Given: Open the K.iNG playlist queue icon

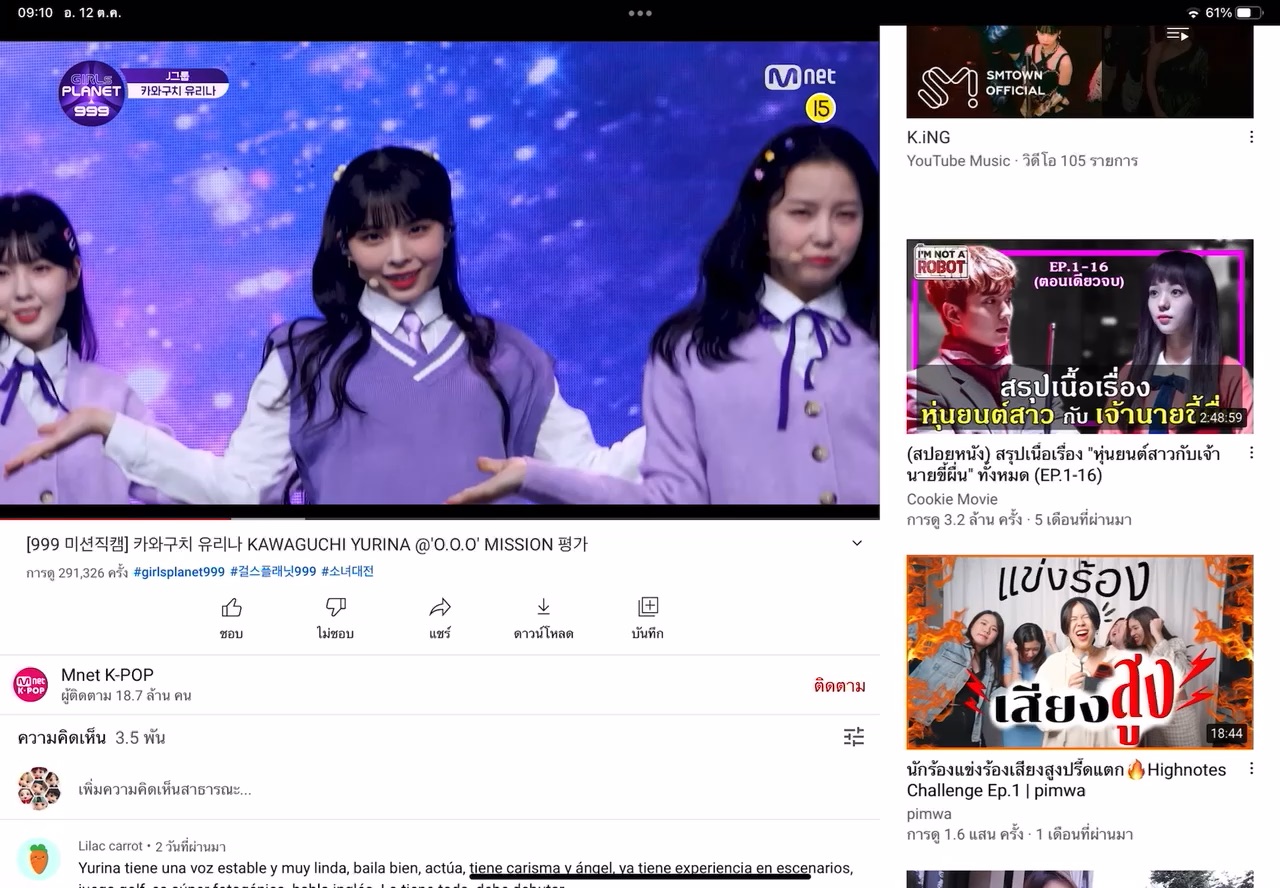Looking at the screenshot, I should (x=1177, y=35).
